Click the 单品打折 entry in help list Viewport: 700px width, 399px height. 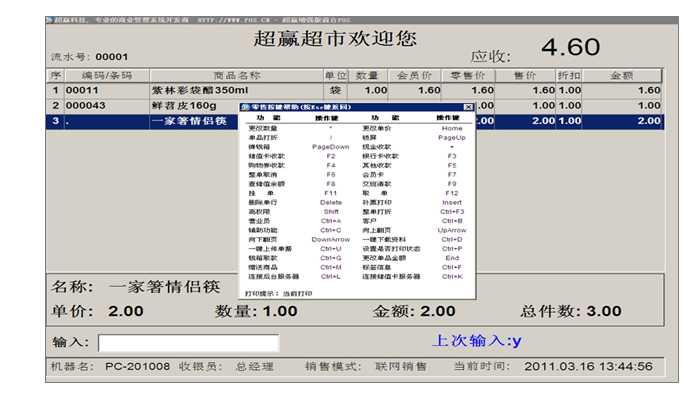(x=263, y=138)
